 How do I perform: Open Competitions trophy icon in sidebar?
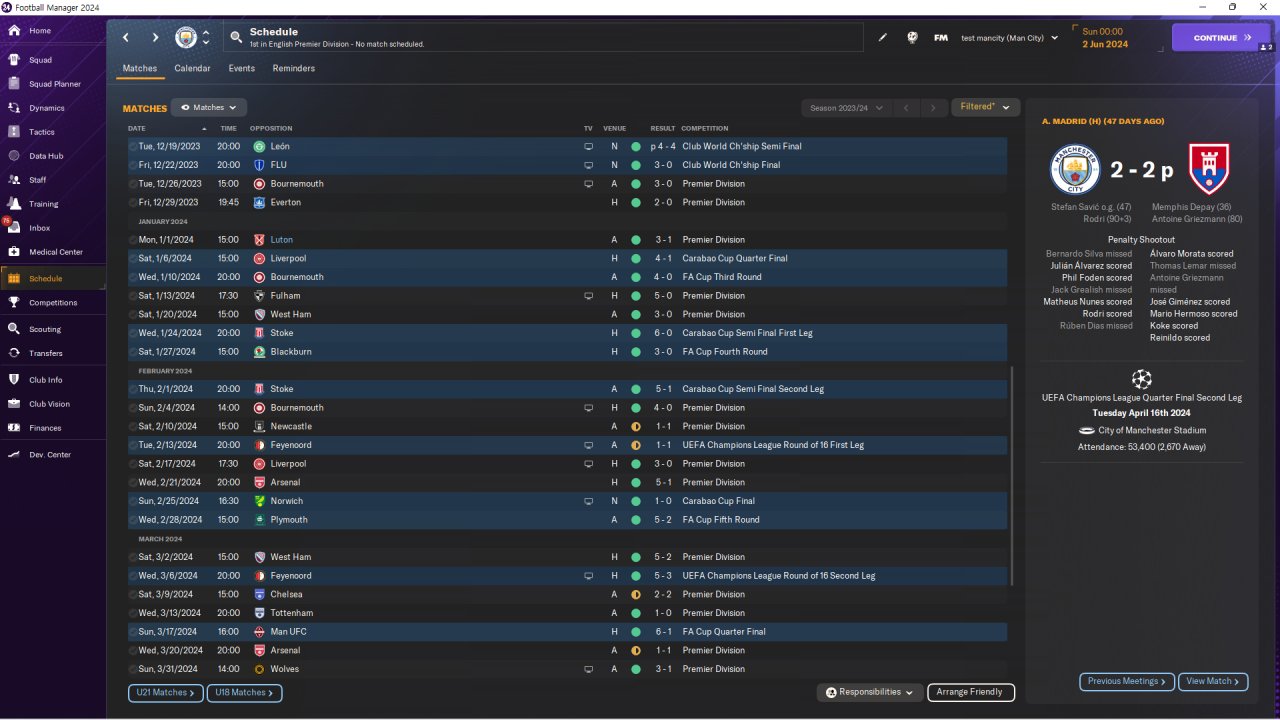pyautogui.click(x=14, y=302)
